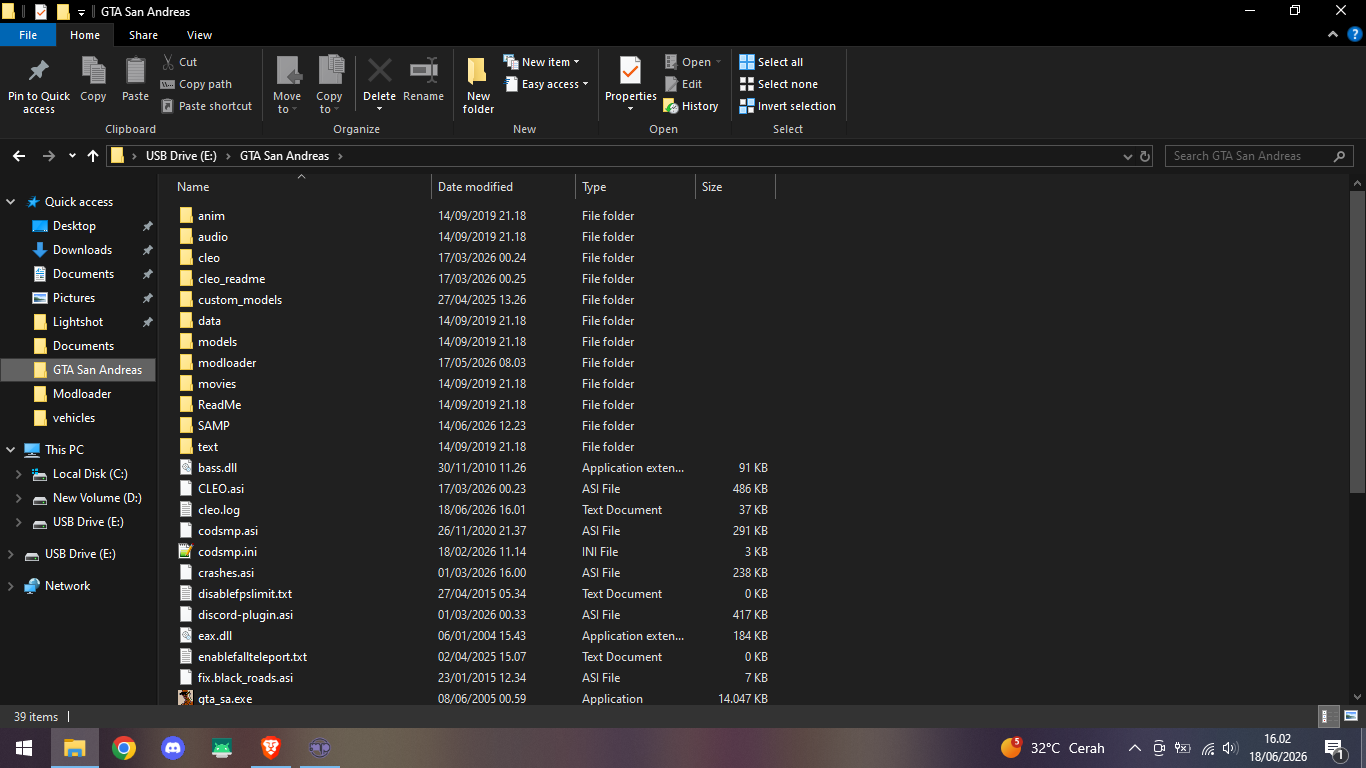The image size is (1366, 768).
Task: Click the Rename ribbon icon
Action: coord(424,70)
